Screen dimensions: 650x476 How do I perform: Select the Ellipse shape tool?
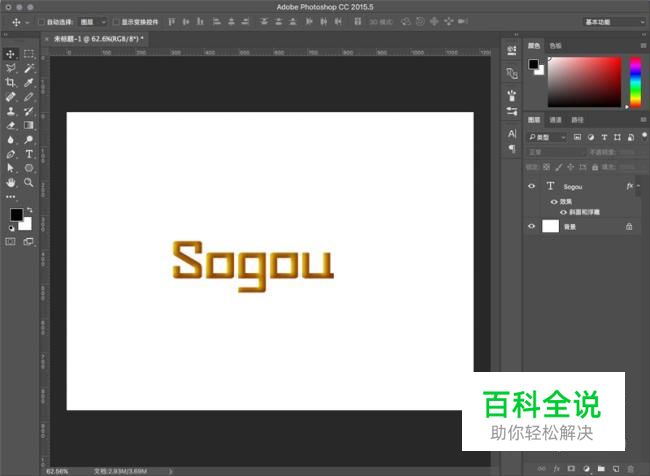click(x=29, y=168)
